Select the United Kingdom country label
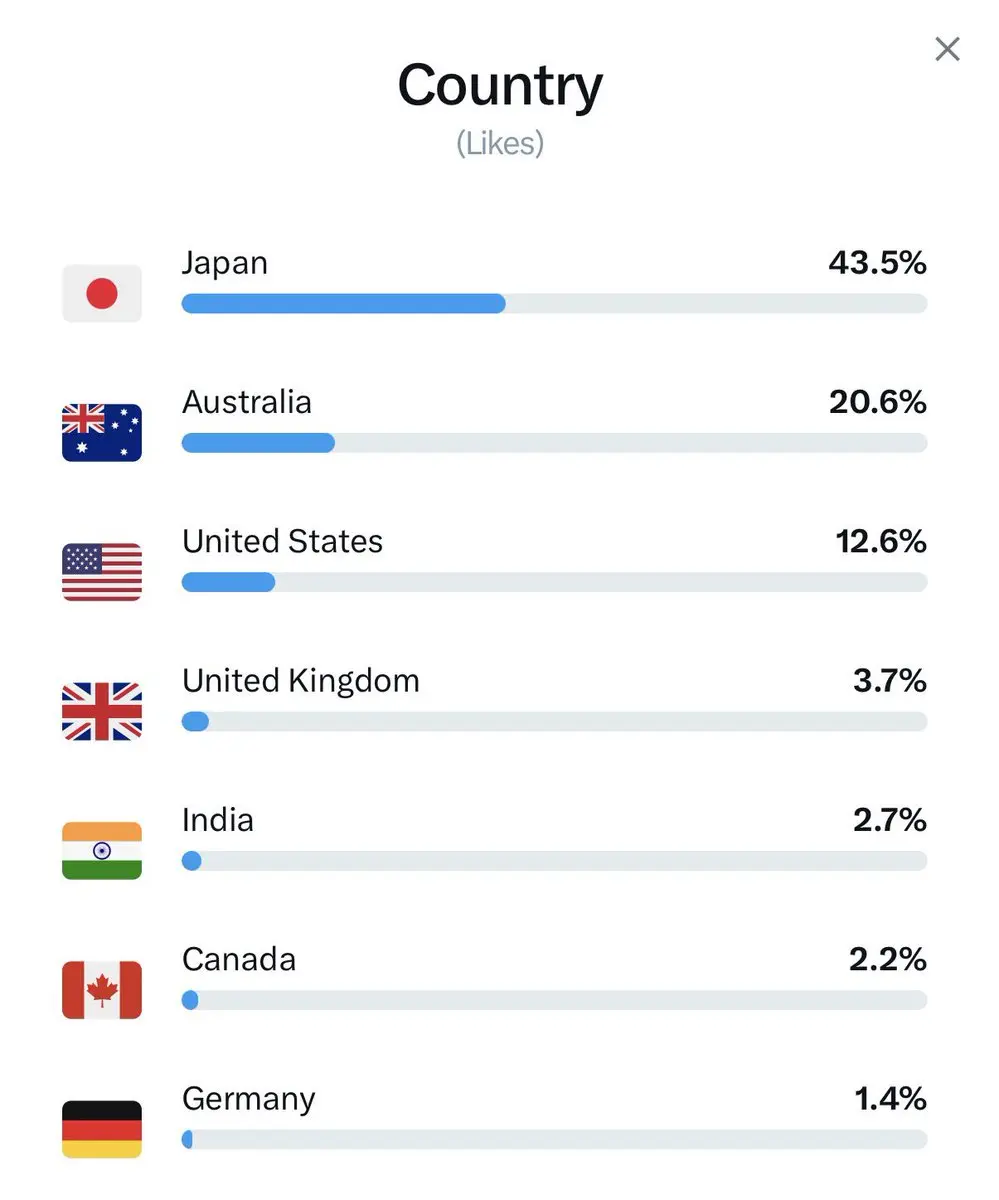This screenshot has width=999, height=1200. (x=301, y=681)
